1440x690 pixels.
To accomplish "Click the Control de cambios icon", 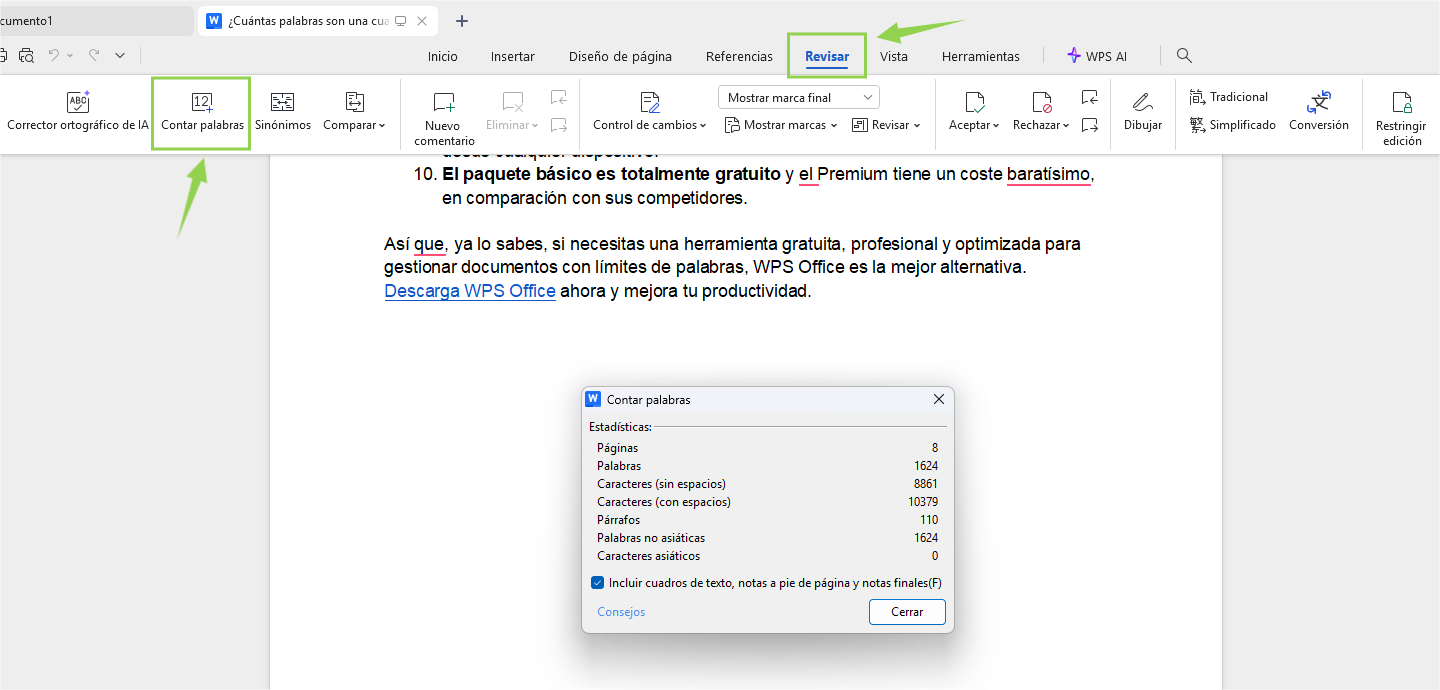I will 650,102.
